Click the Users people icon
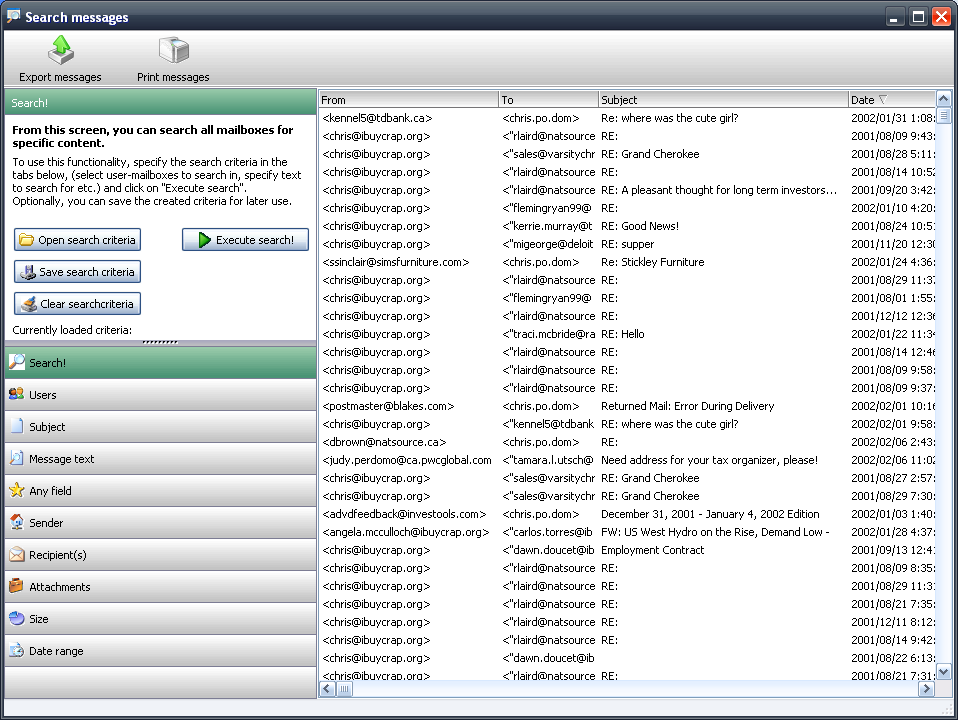Screen dimensions: 958x720 point(16,394)
